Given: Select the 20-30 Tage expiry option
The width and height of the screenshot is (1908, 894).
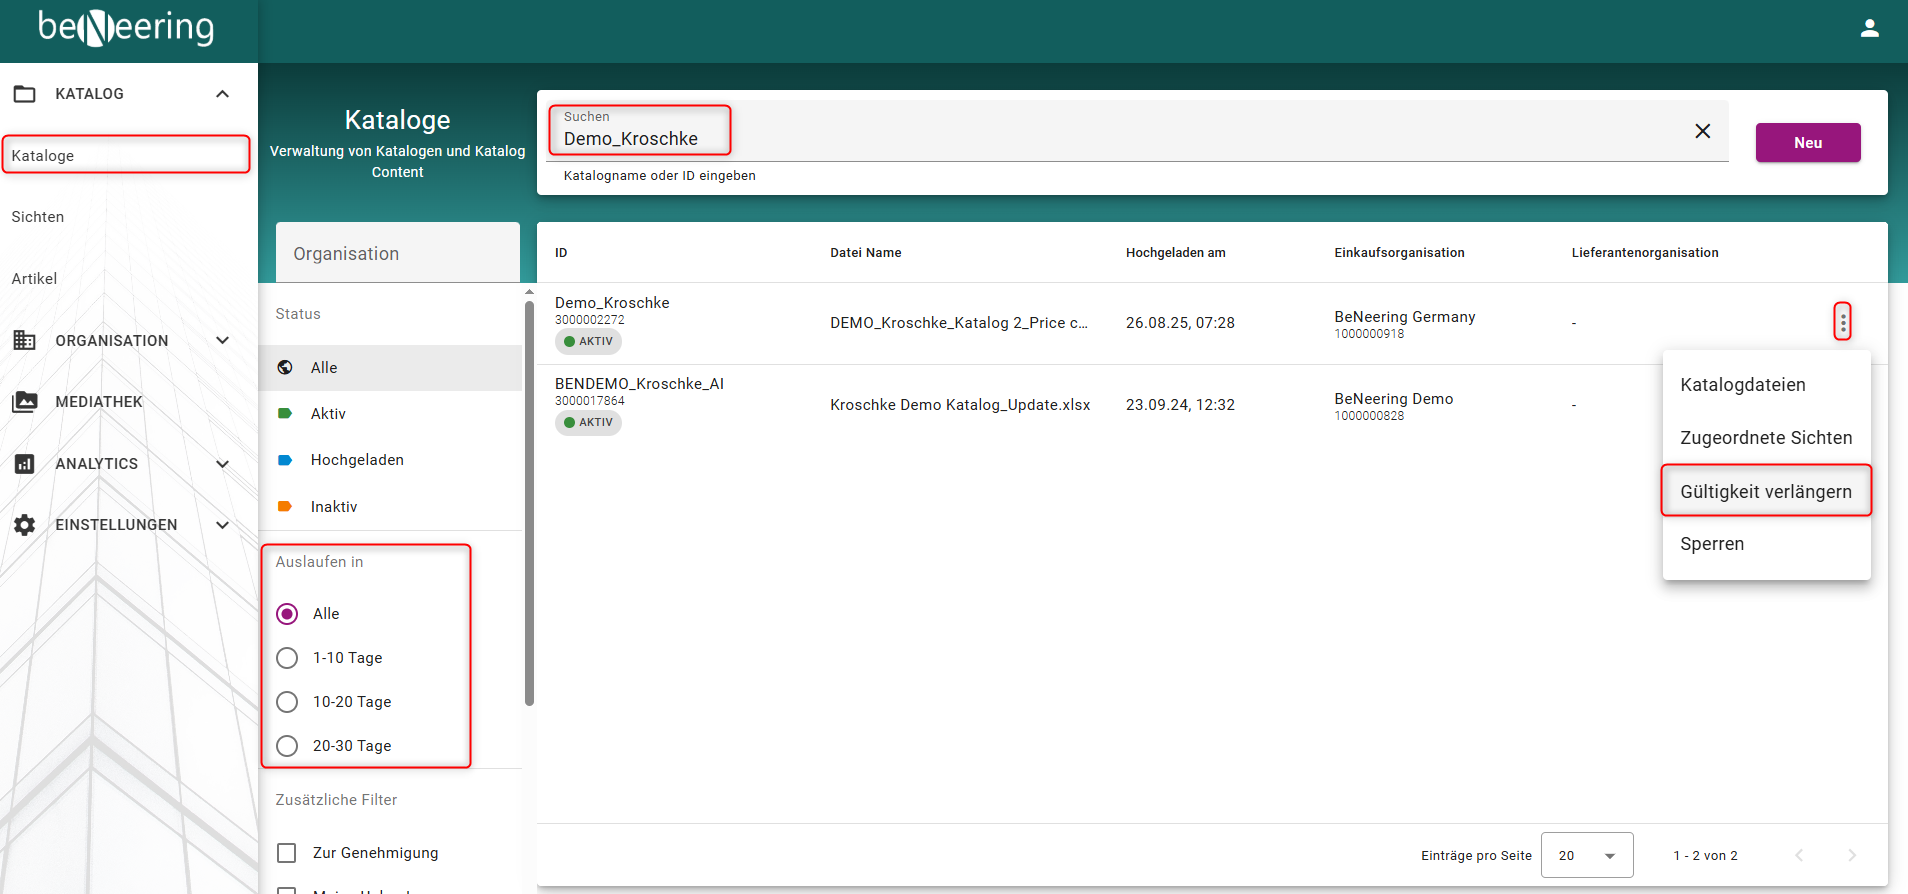Looking at the screenshot, I should (x=287, y=746).
